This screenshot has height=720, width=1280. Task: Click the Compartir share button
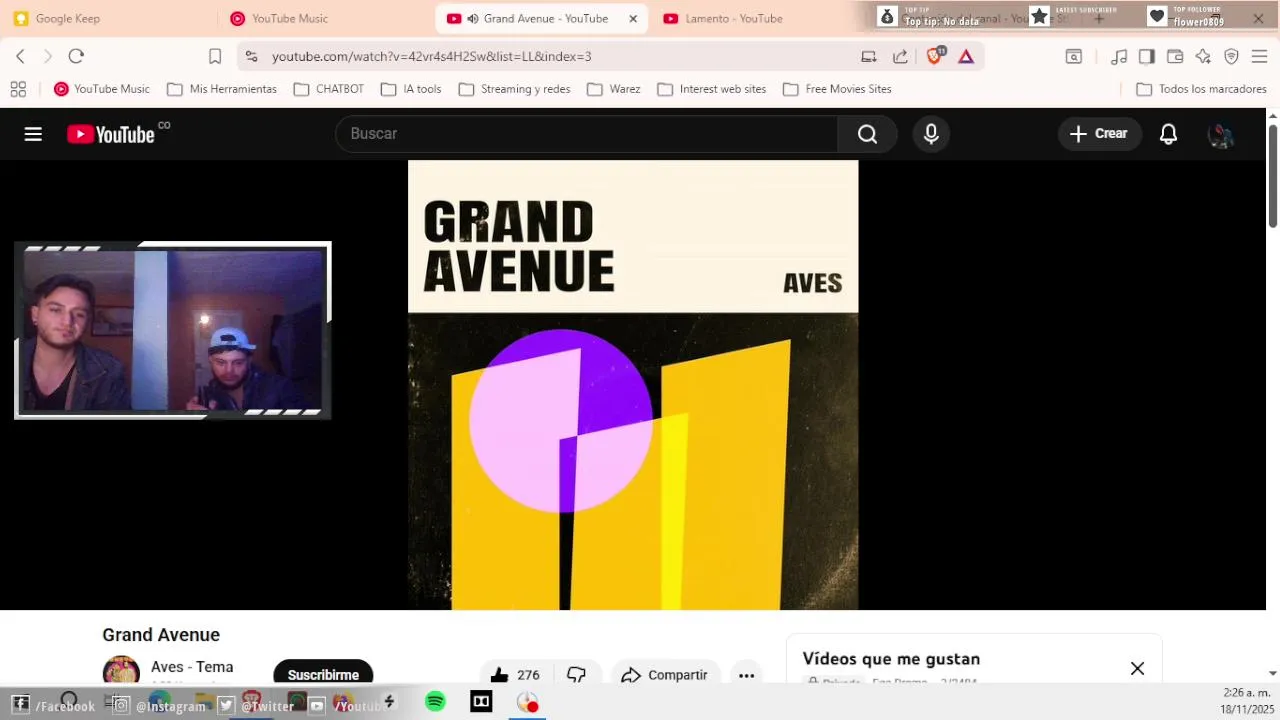(x=664, y=675)
